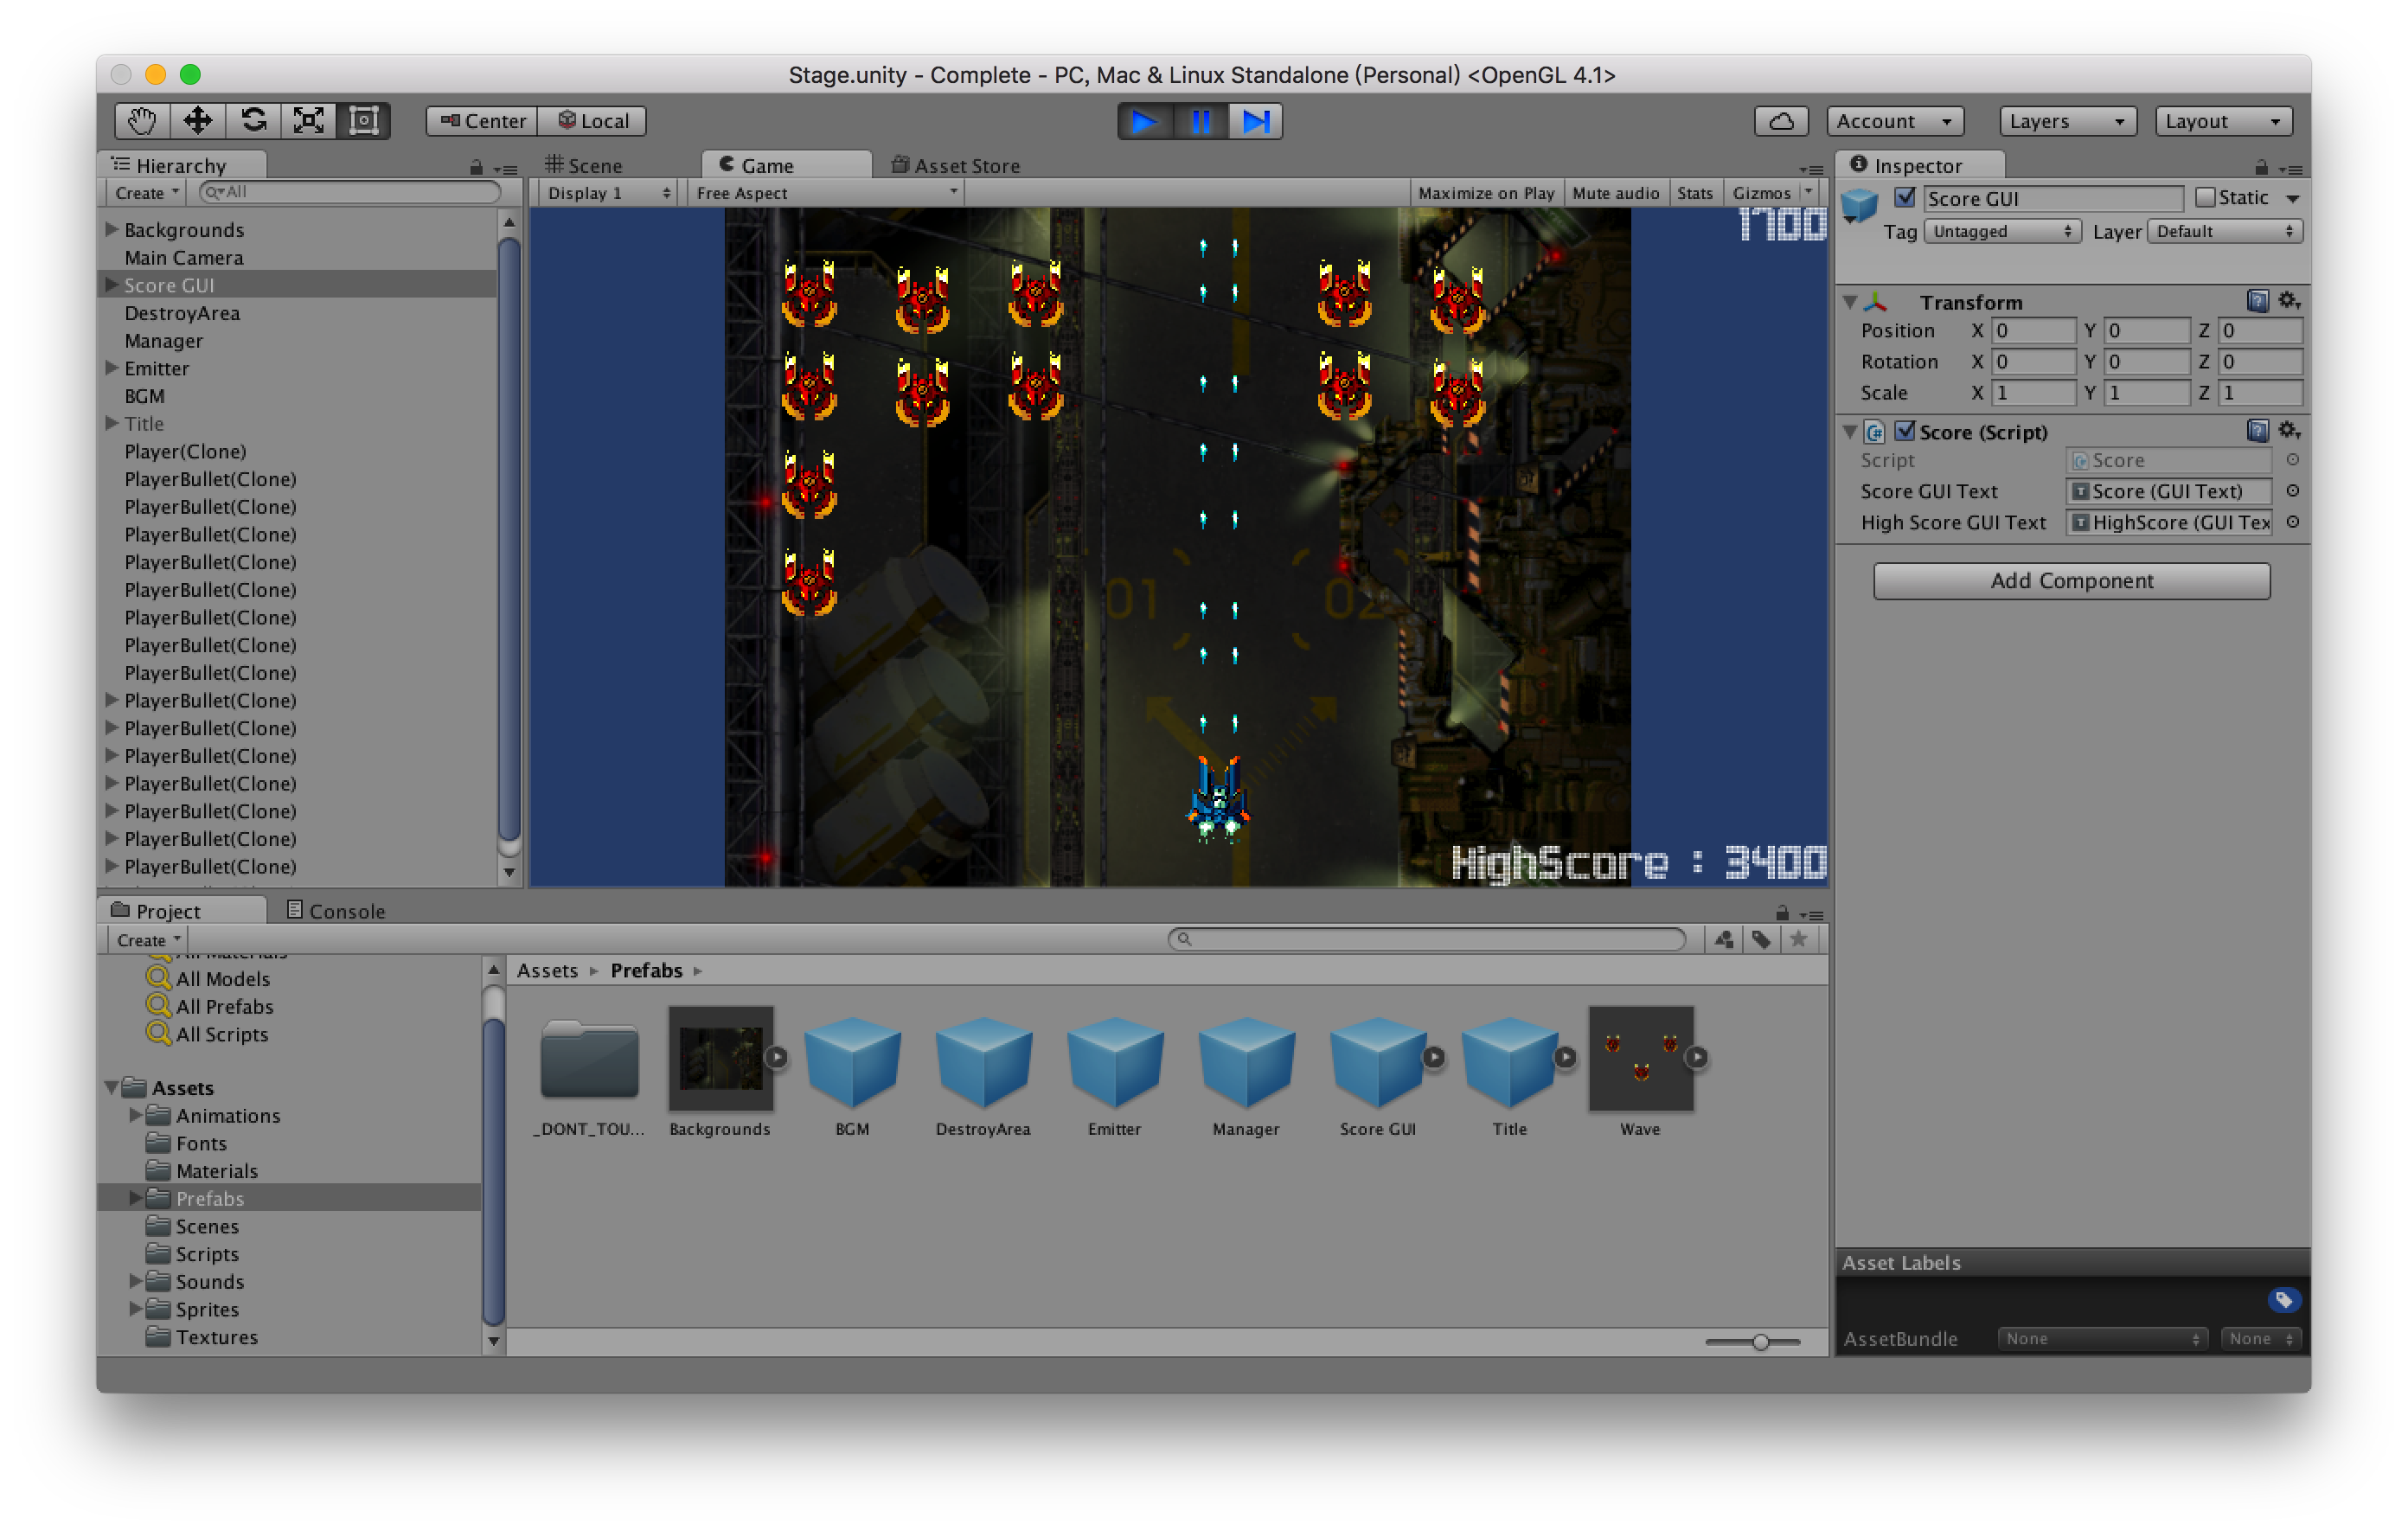This screenshot has width=2408, height=1531.
Task: Toggle Maximize on Play
Action: 1485,193
